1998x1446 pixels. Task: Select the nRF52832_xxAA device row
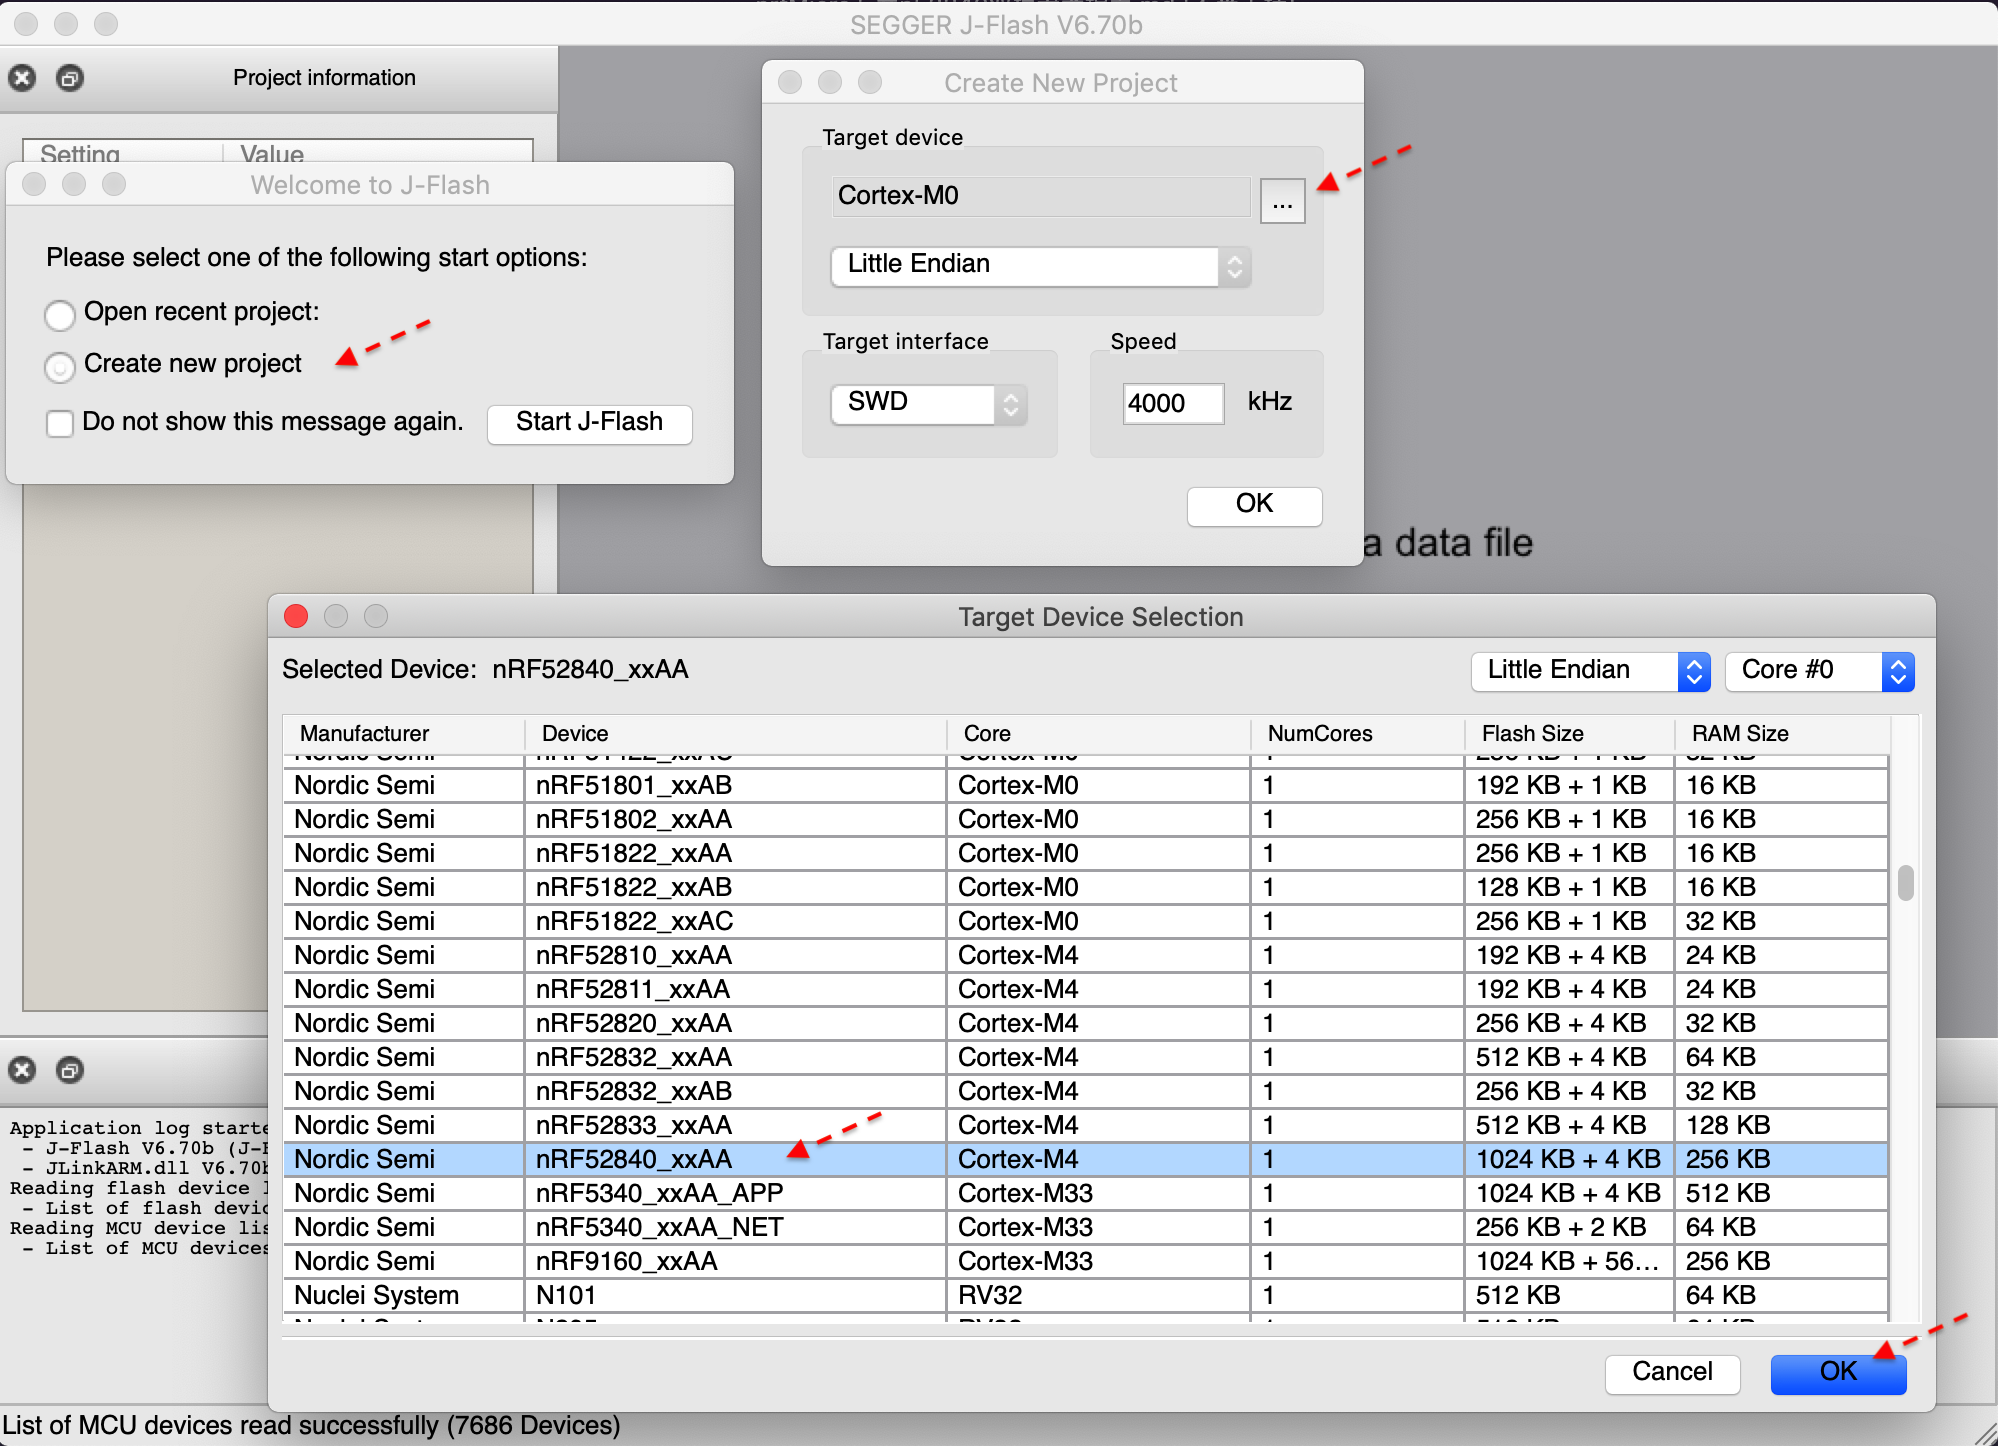(x=1086, y=1057)
